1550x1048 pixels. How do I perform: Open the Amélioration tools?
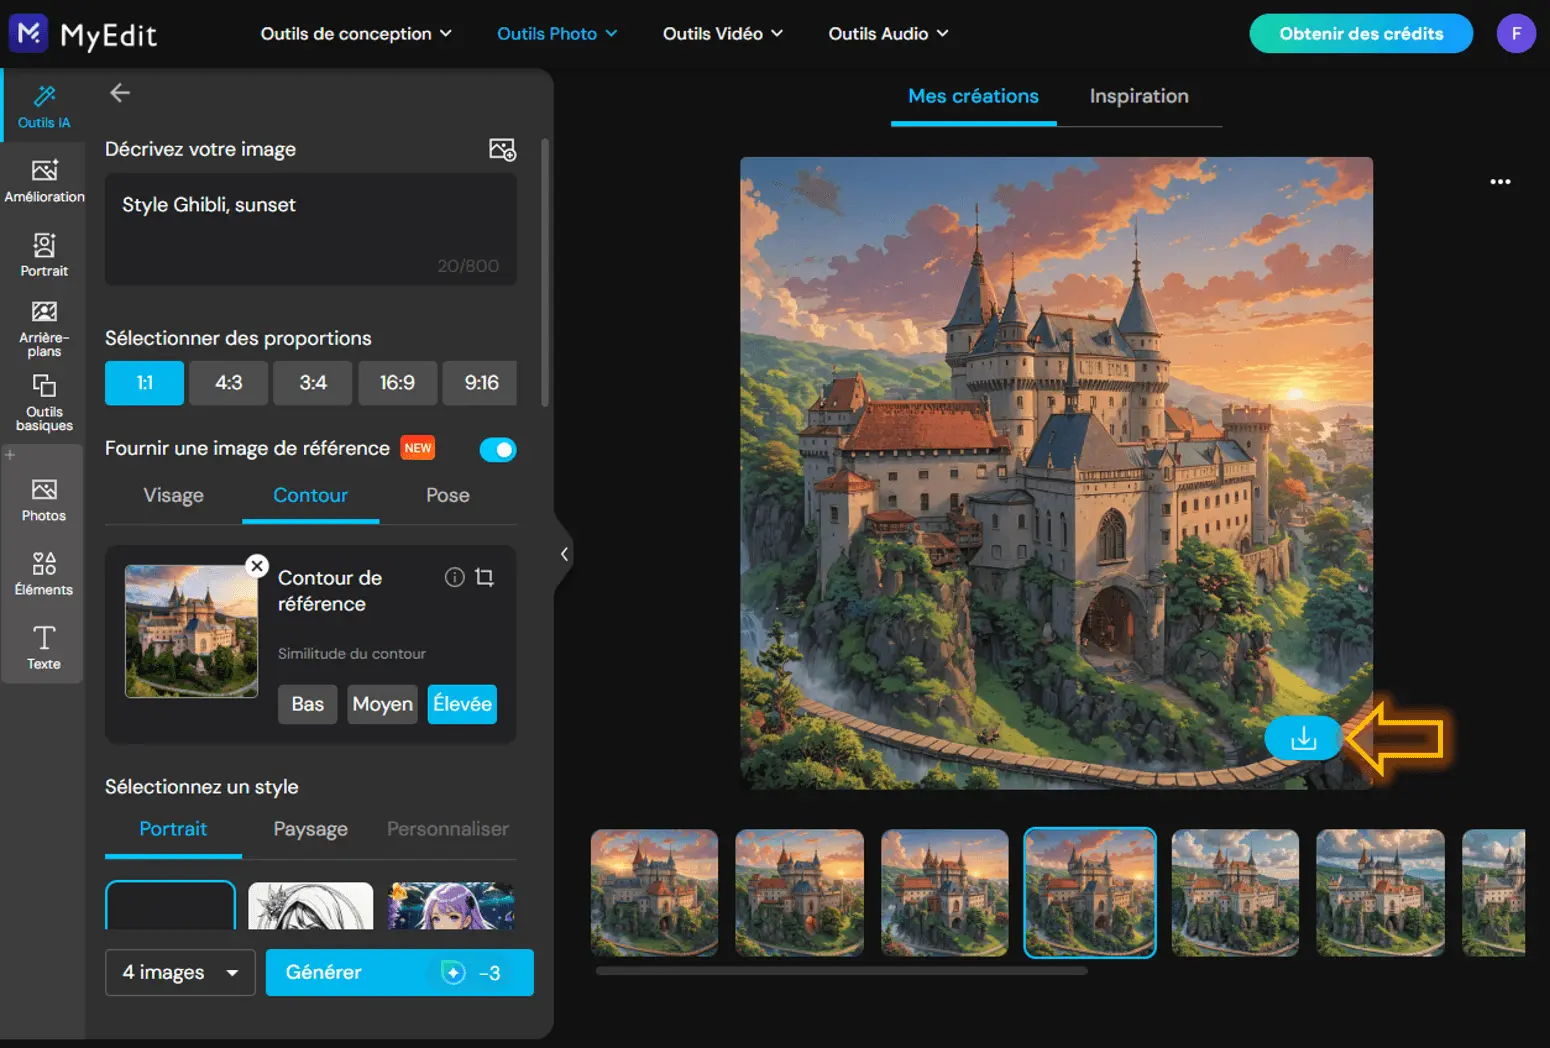click(44, 181)
